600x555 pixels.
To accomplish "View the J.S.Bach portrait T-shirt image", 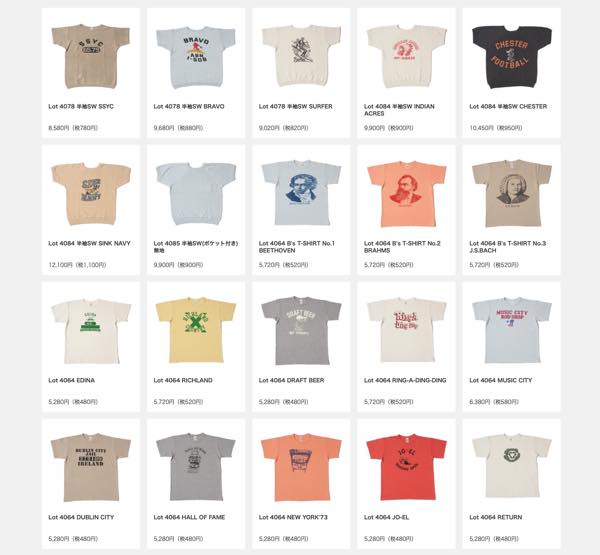I will [x=512, y=194].
